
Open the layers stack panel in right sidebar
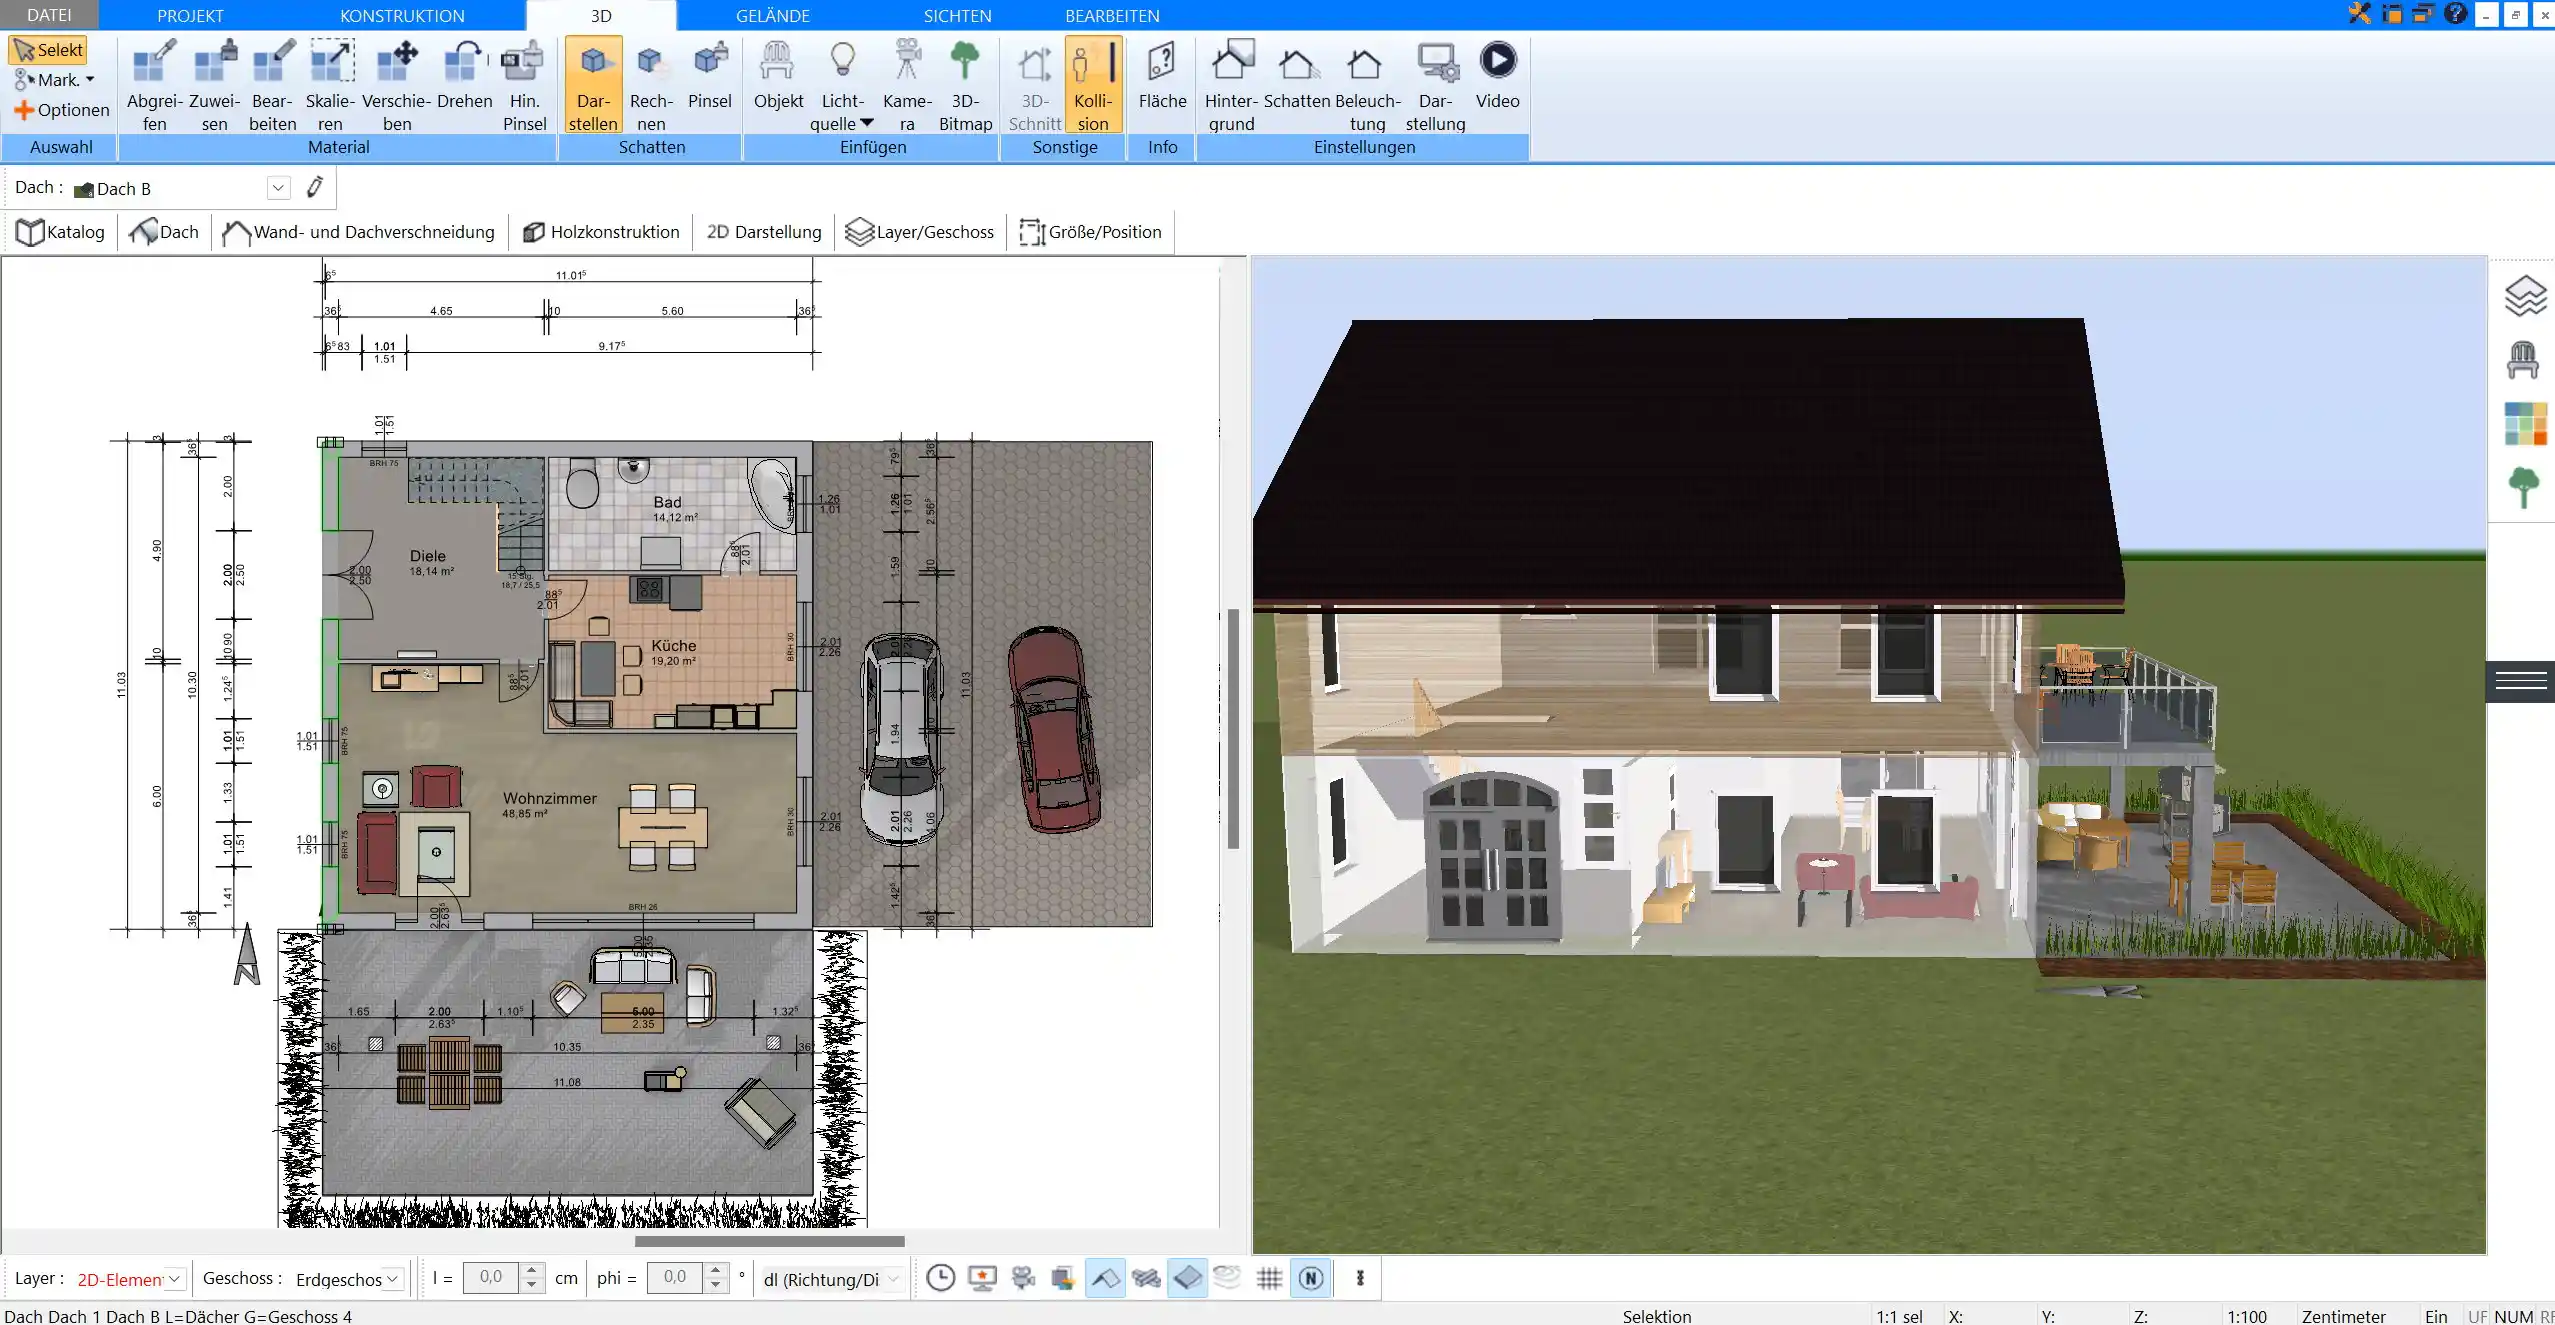pos(2524,295)
